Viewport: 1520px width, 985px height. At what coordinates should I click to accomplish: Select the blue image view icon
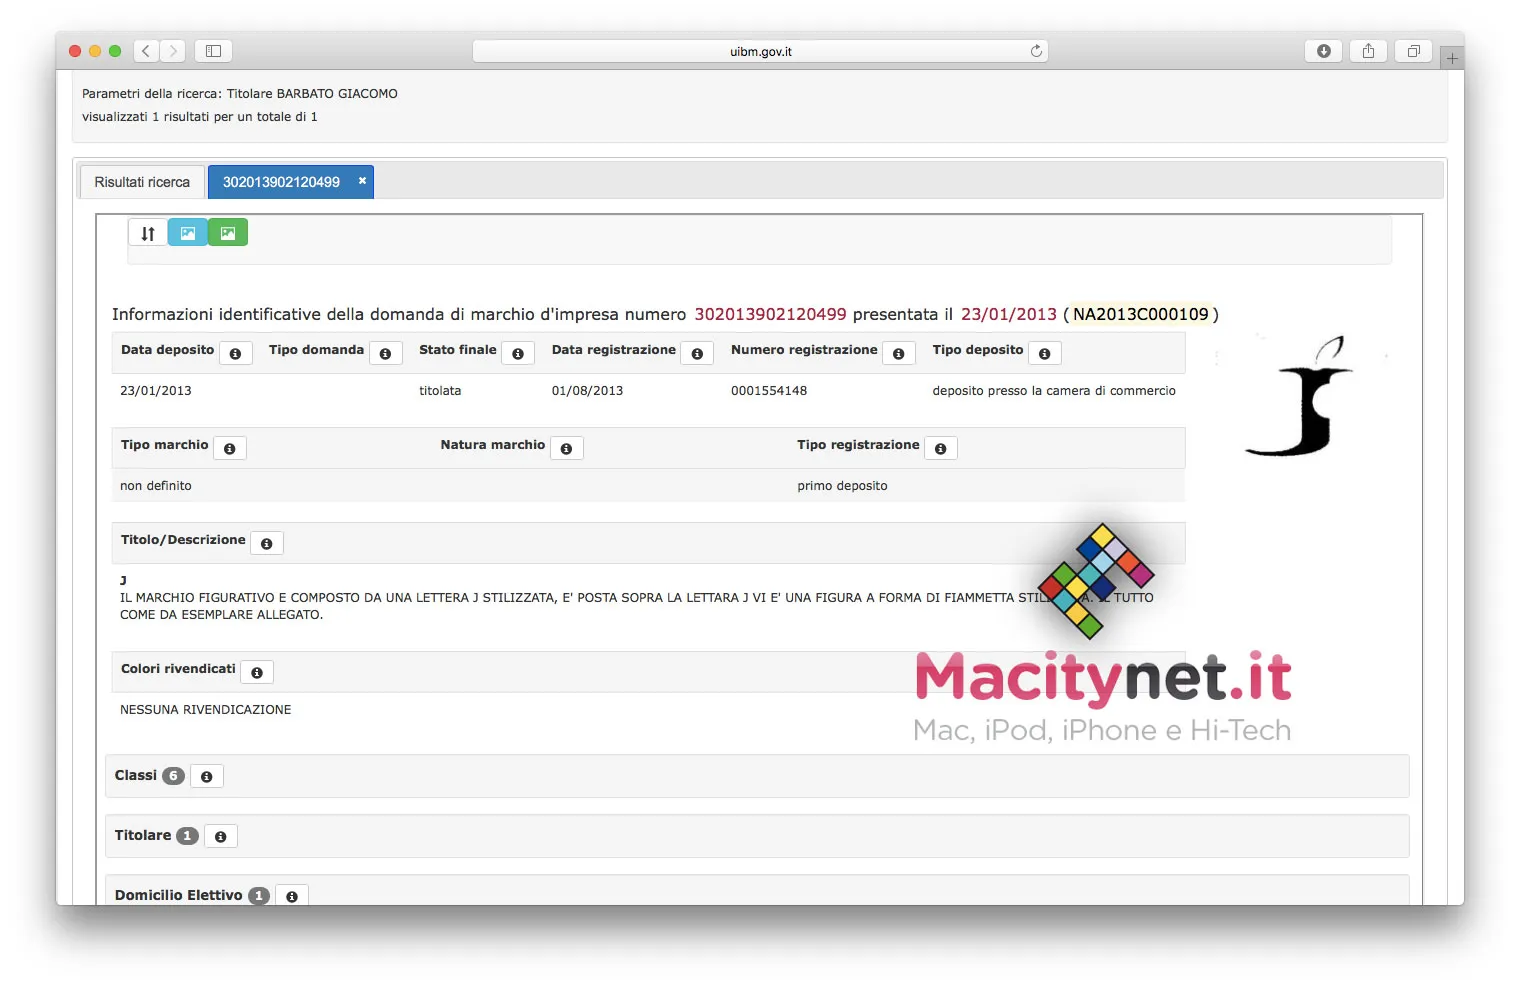187,231
